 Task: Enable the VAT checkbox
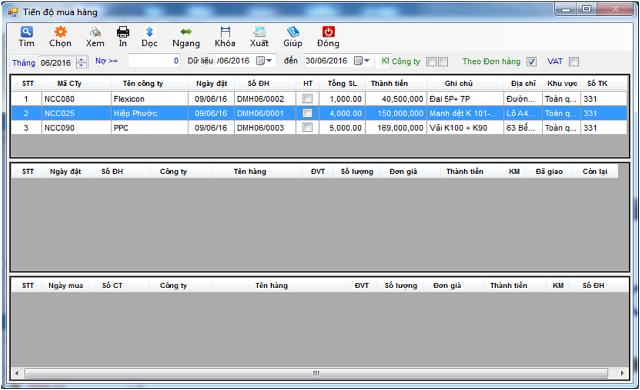click(x=574, y=62)
